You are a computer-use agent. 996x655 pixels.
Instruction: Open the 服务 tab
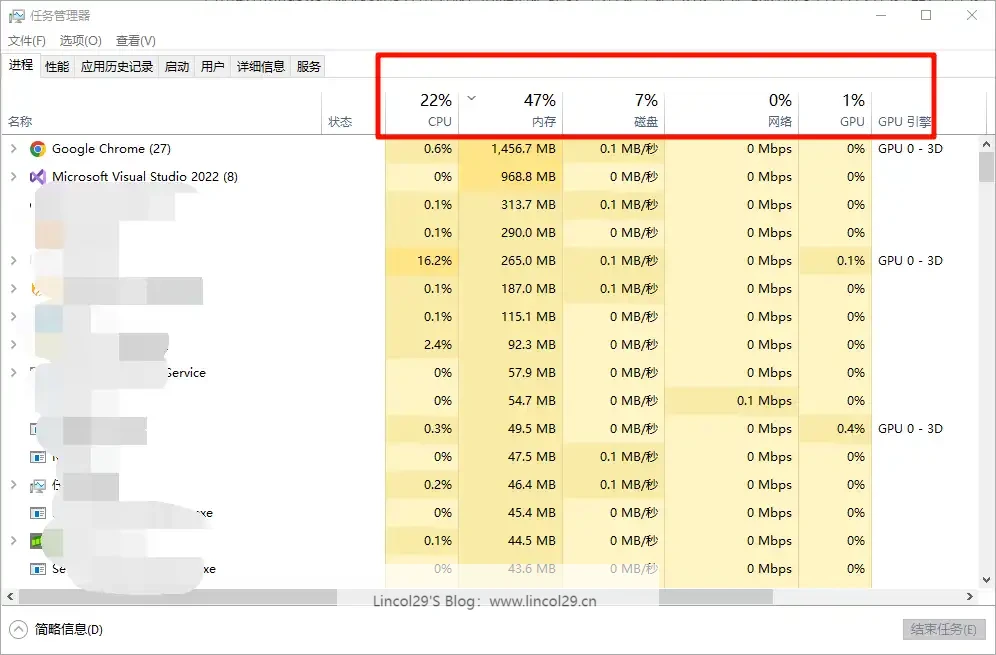pyautogui.click(x=309, y=67)
